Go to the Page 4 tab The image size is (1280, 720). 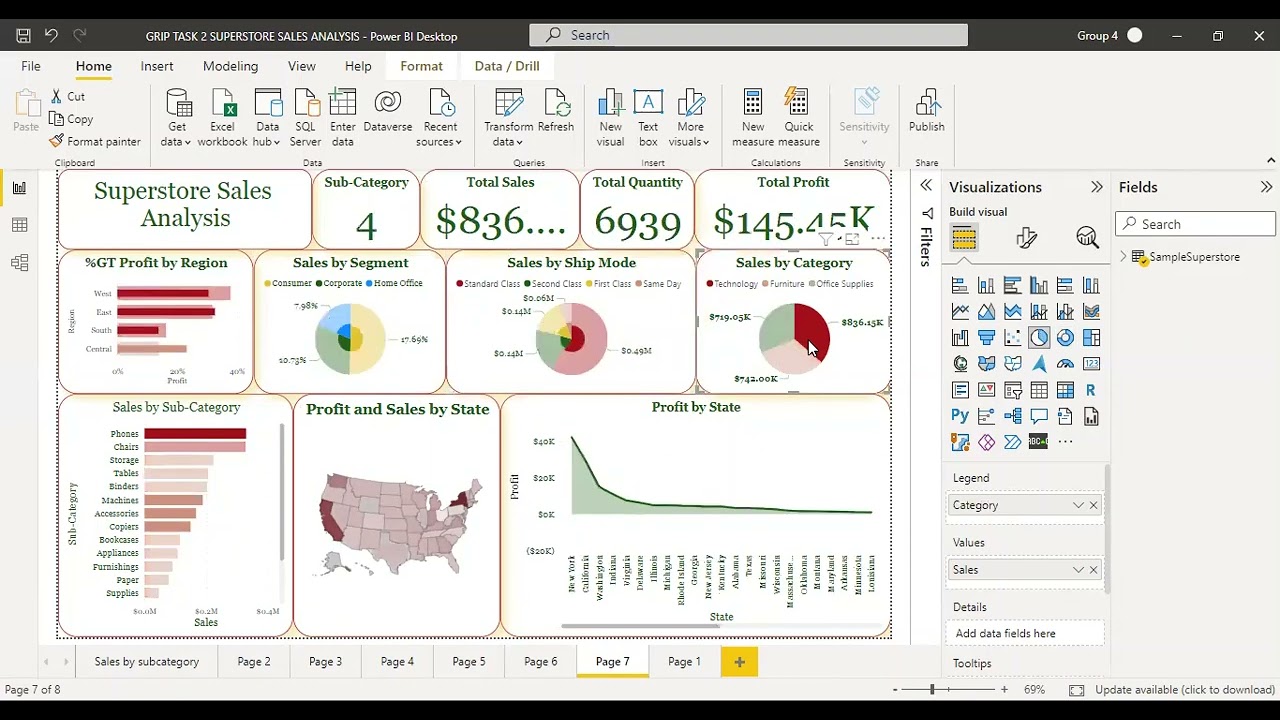click(397, 661)
